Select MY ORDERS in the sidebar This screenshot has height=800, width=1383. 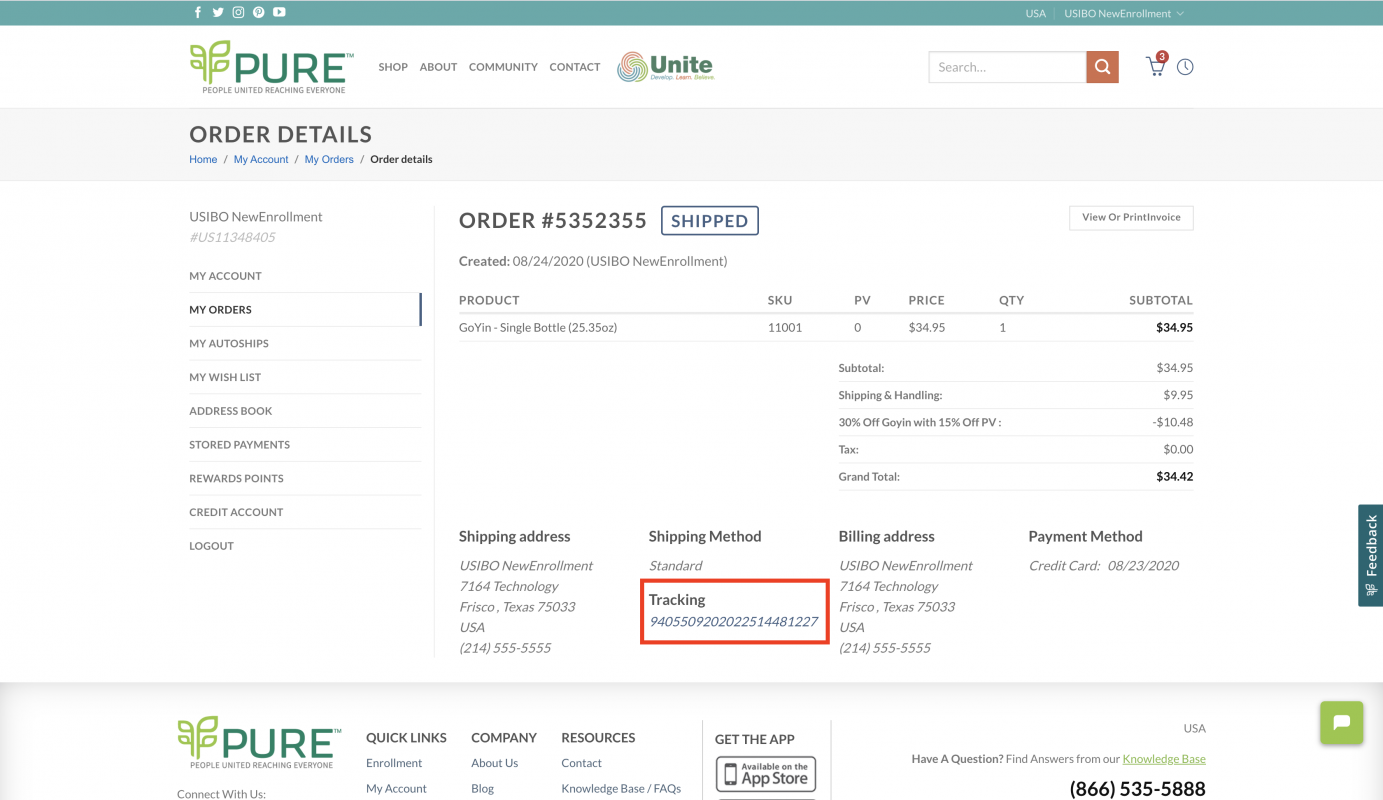pyautogui.click(x=305, y=310)
